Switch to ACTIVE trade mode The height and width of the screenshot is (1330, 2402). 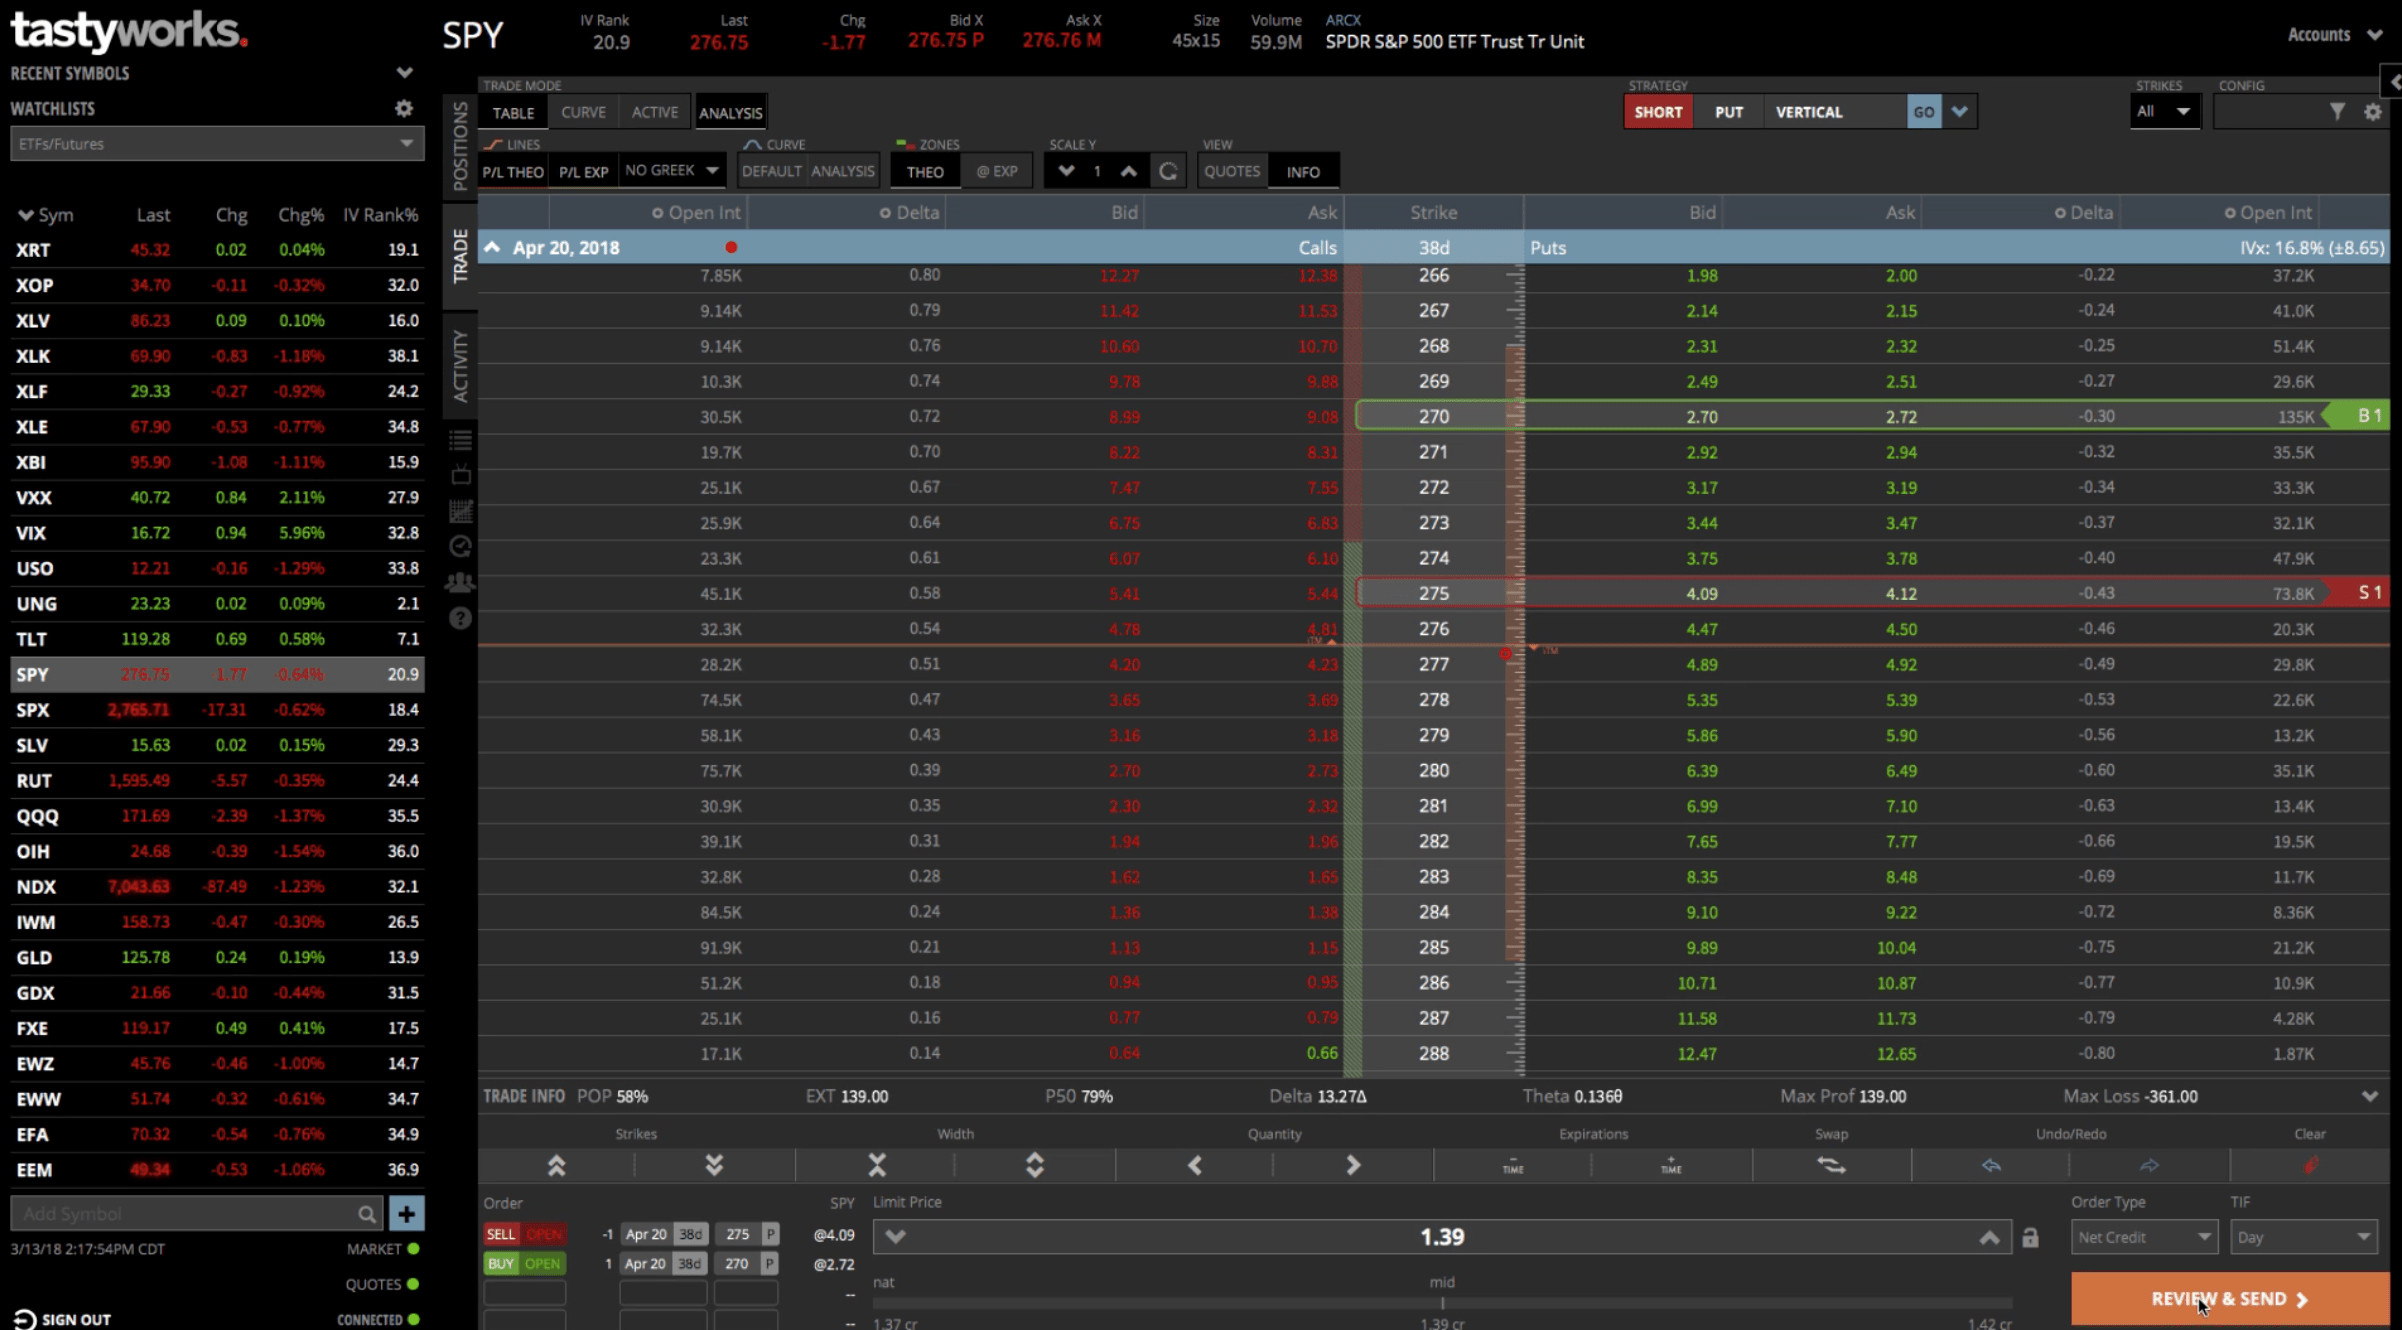coord(655,113)
